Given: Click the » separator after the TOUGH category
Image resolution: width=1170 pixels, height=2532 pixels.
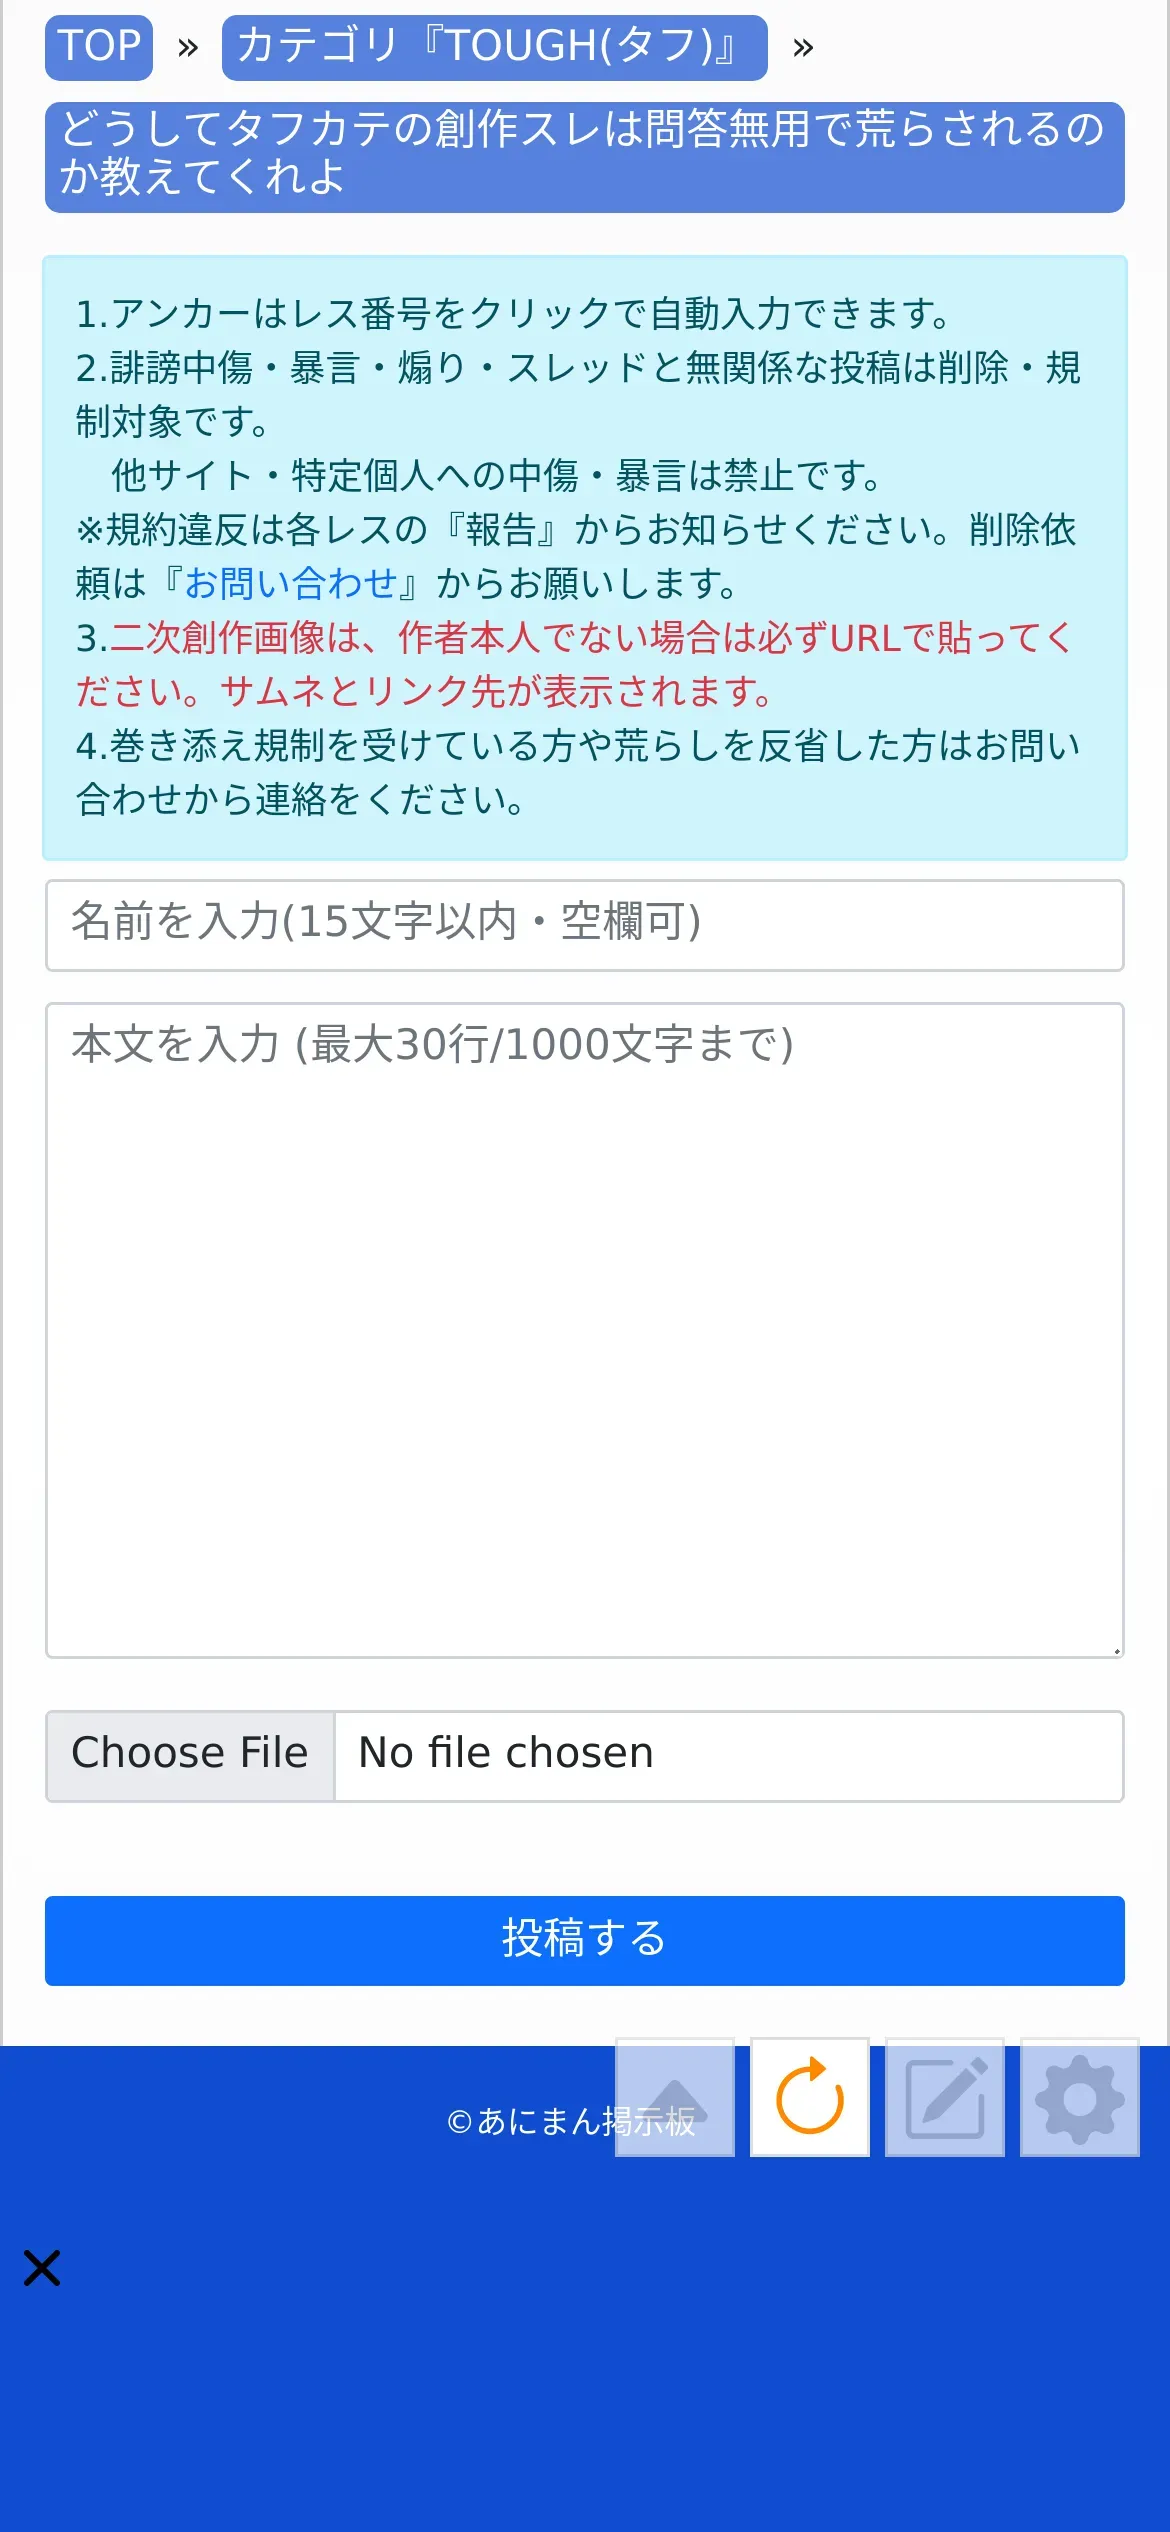Looking at the screenshot, I should pos(803,47).
